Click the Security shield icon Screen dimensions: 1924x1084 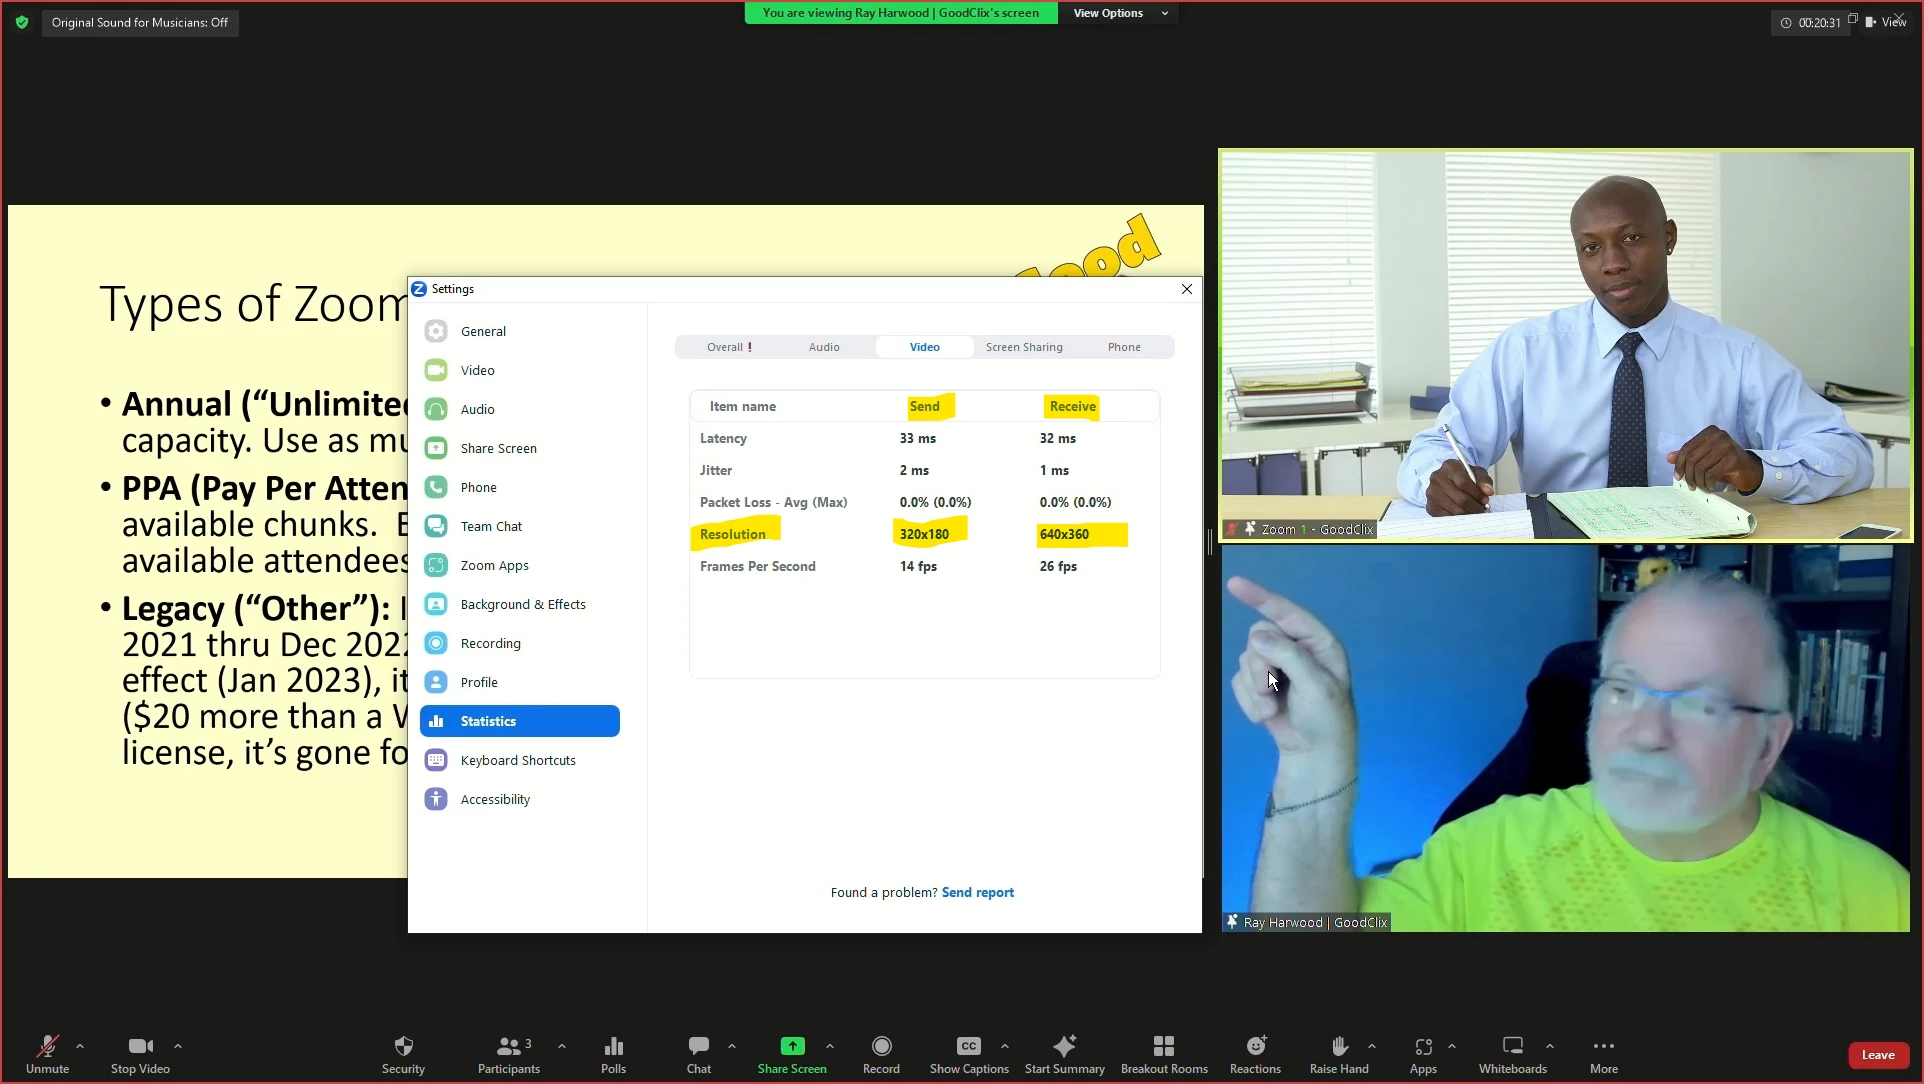(x=403, y=1046)
